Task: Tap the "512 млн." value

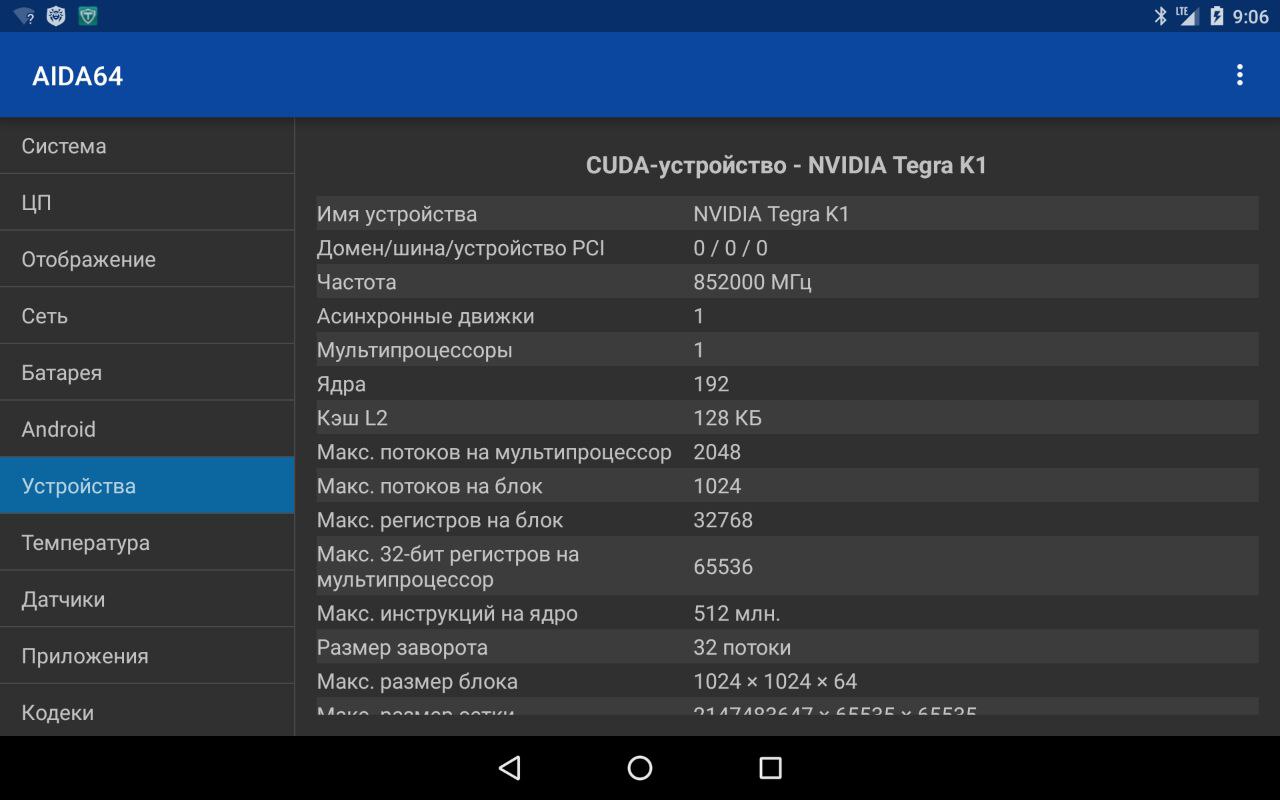Action: (737, 614)
